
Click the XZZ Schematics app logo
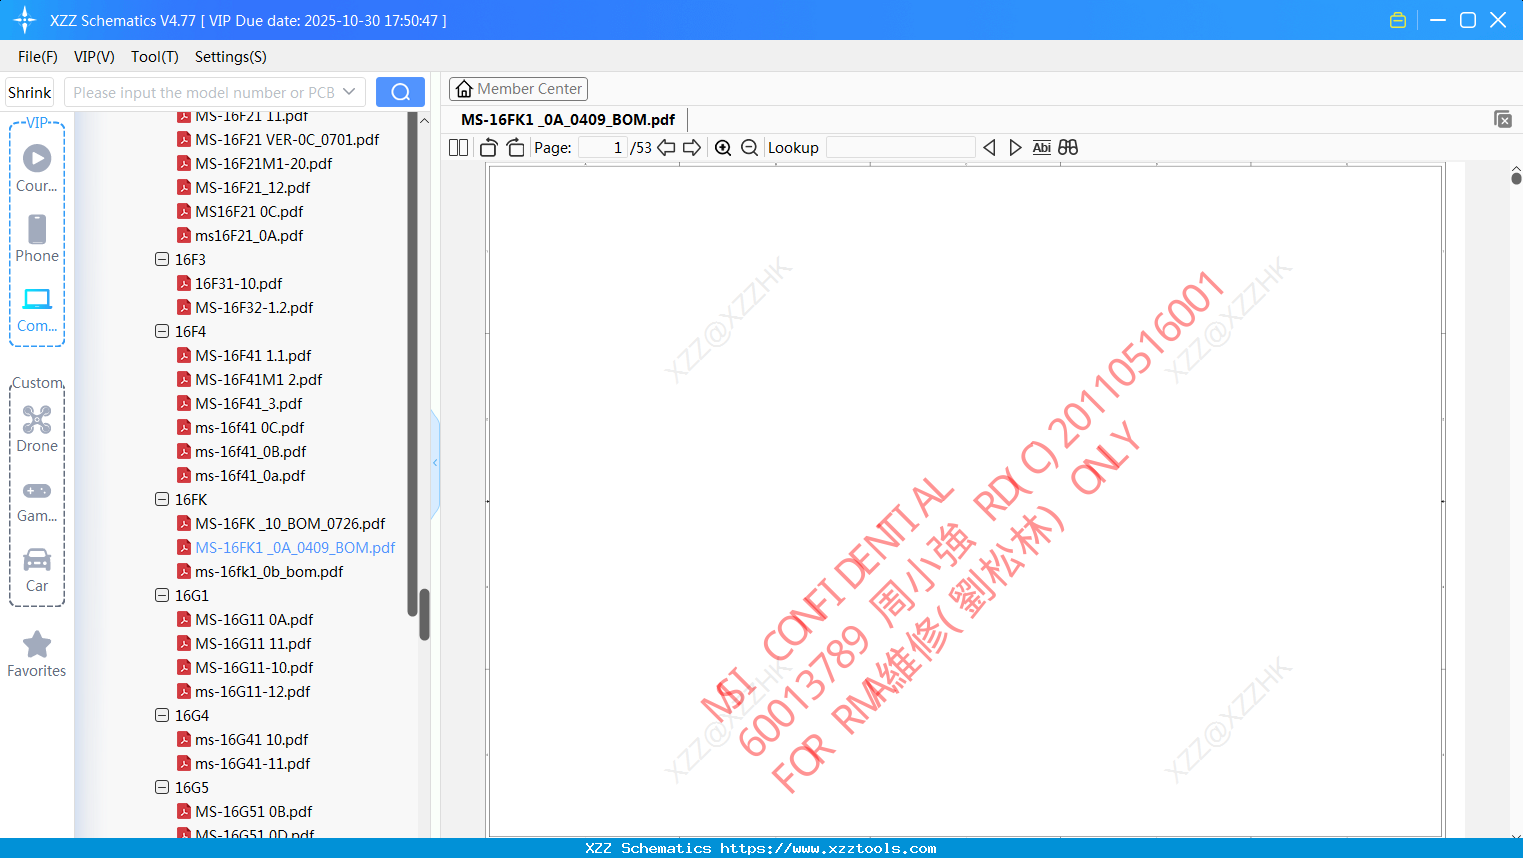(25, 20)
